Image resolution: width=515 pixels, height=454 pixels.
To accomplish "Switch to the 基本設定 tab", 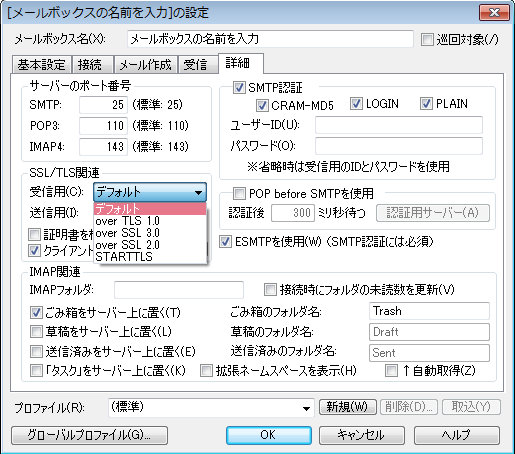I will [x=42, y=64].
